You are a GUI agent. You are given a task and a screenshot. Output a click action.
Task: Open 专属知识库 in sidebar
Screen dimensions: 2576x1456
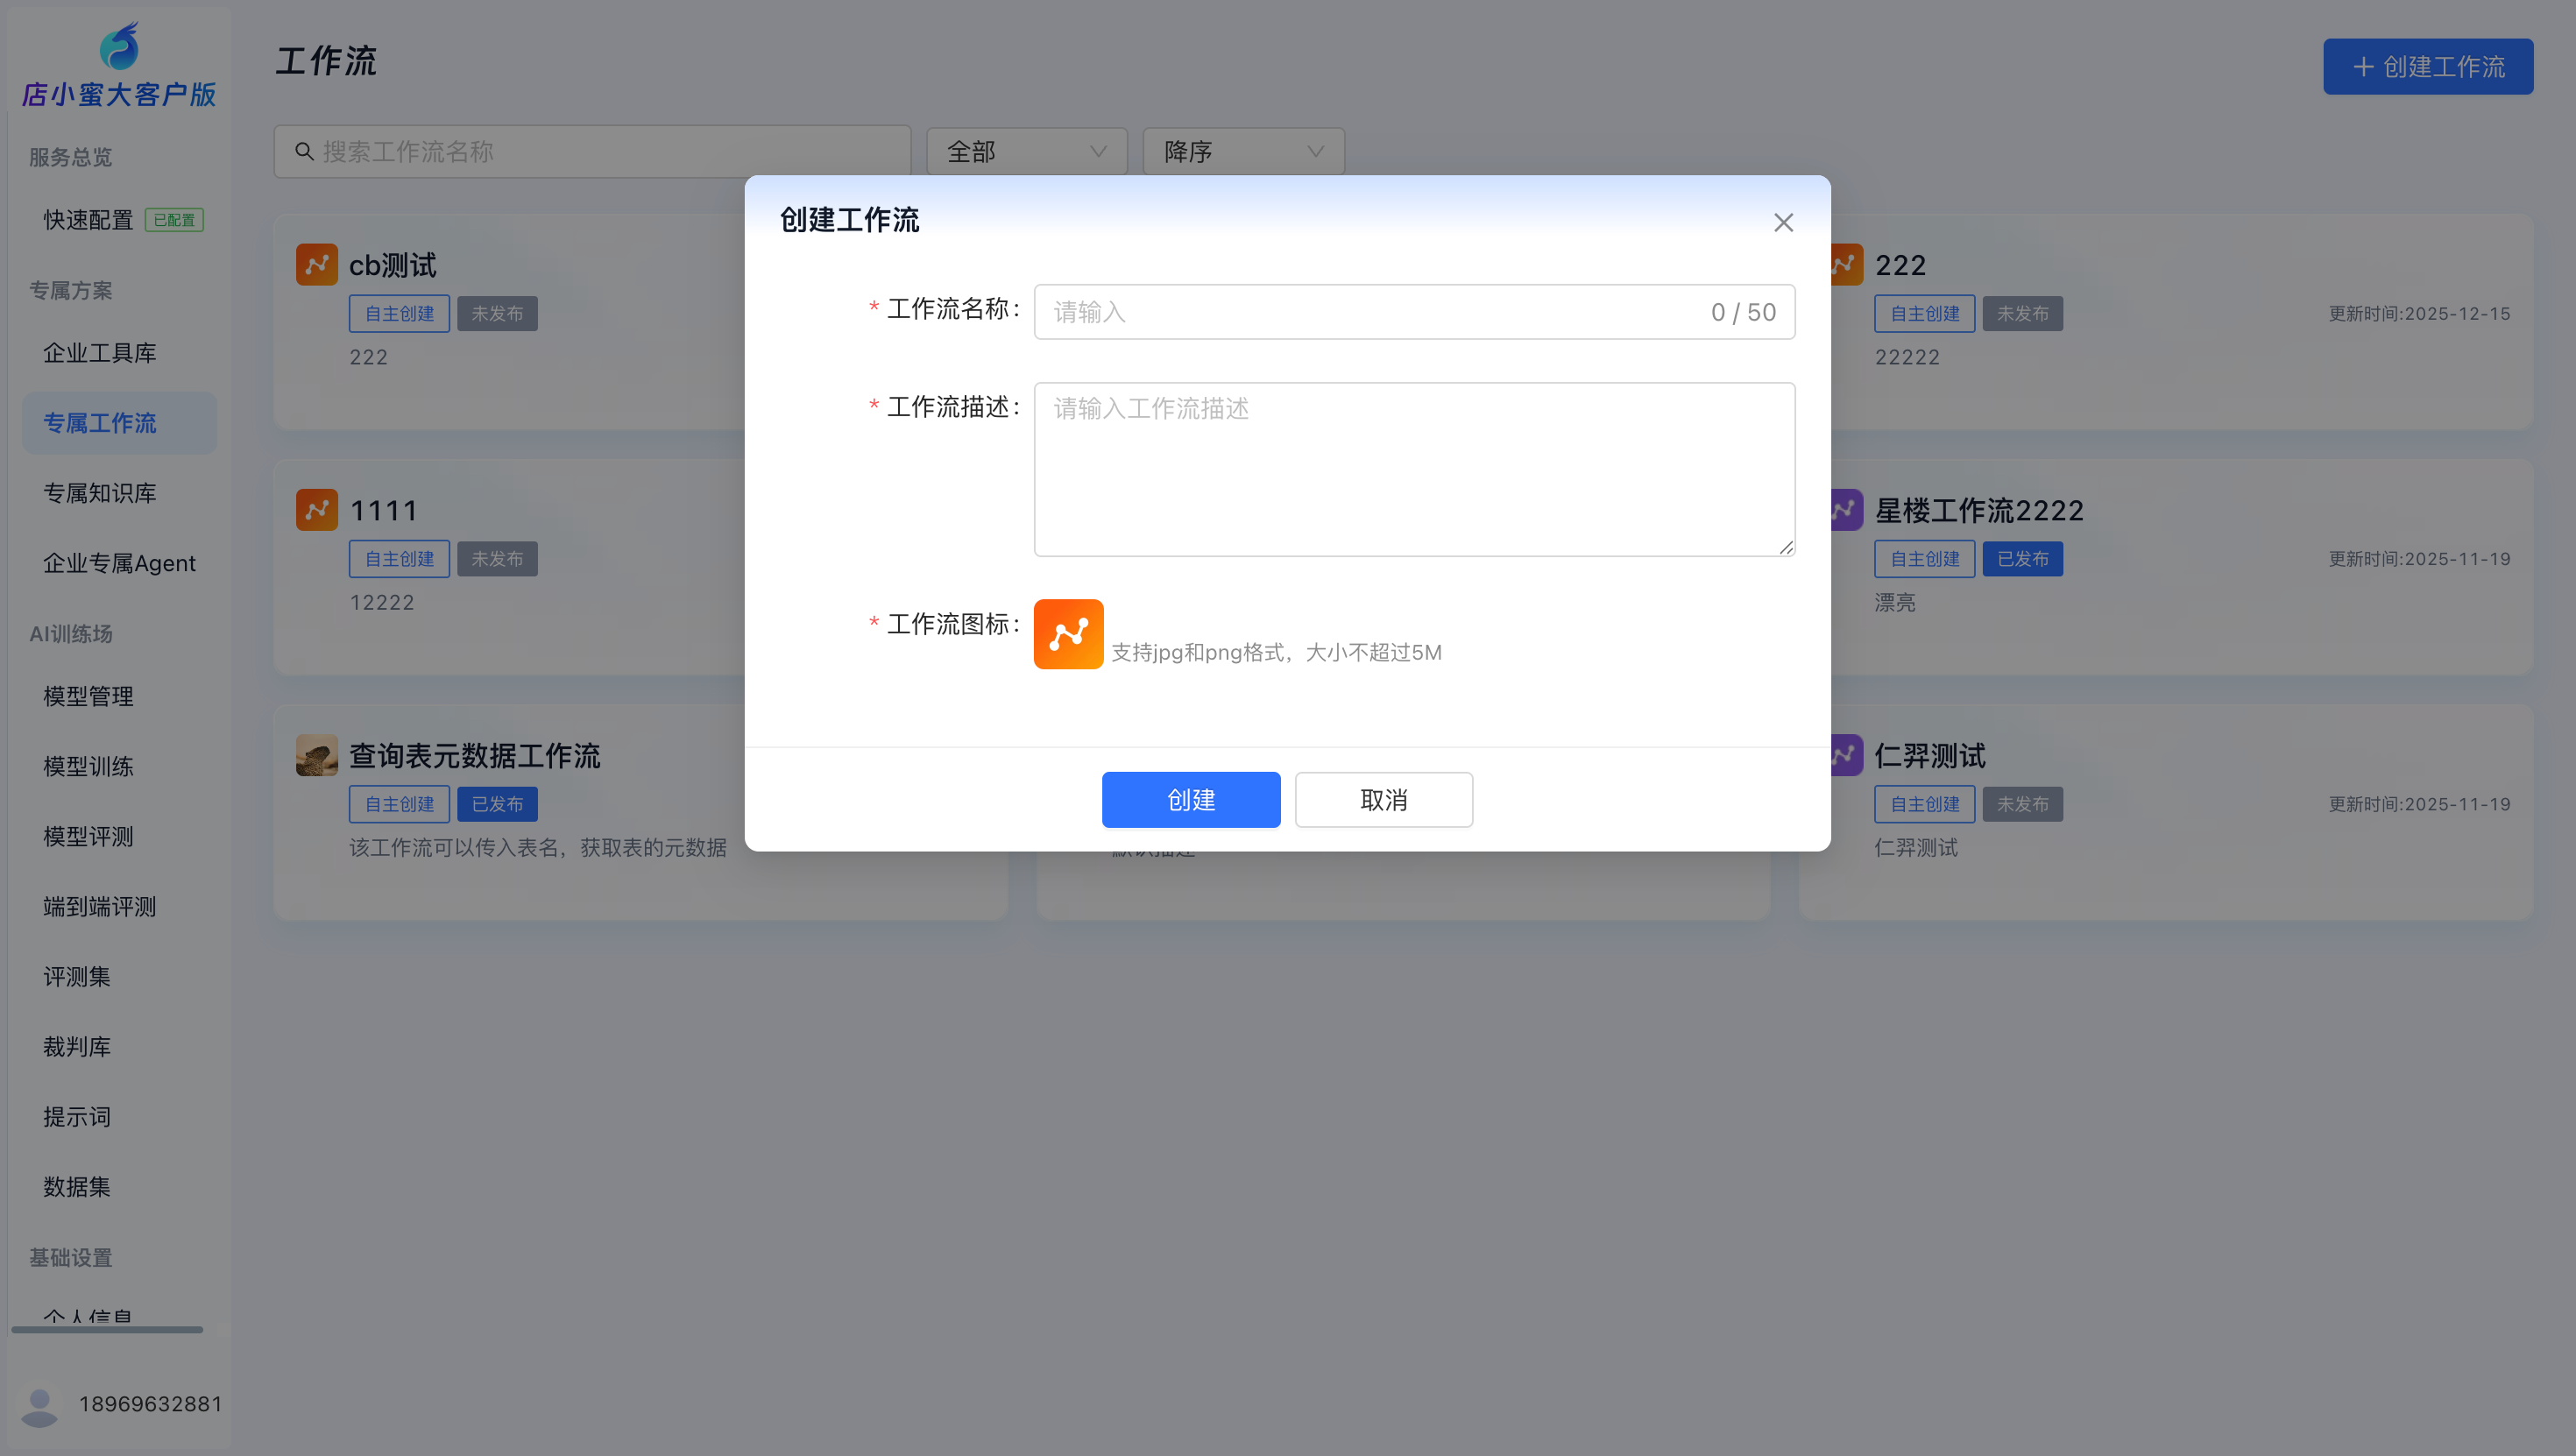tap(100, 493)
